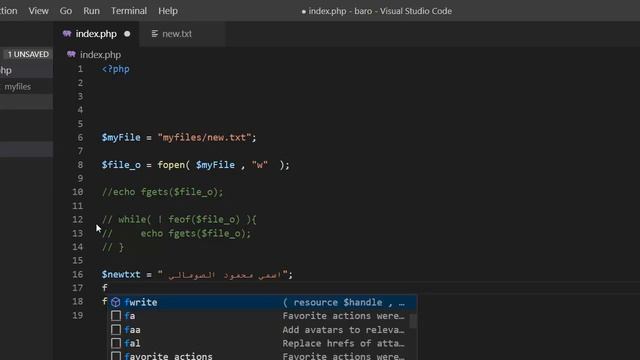This screenshot has height=360, width=640.
Task: Select the fal snippet suggestion
Action: (259, 343)
